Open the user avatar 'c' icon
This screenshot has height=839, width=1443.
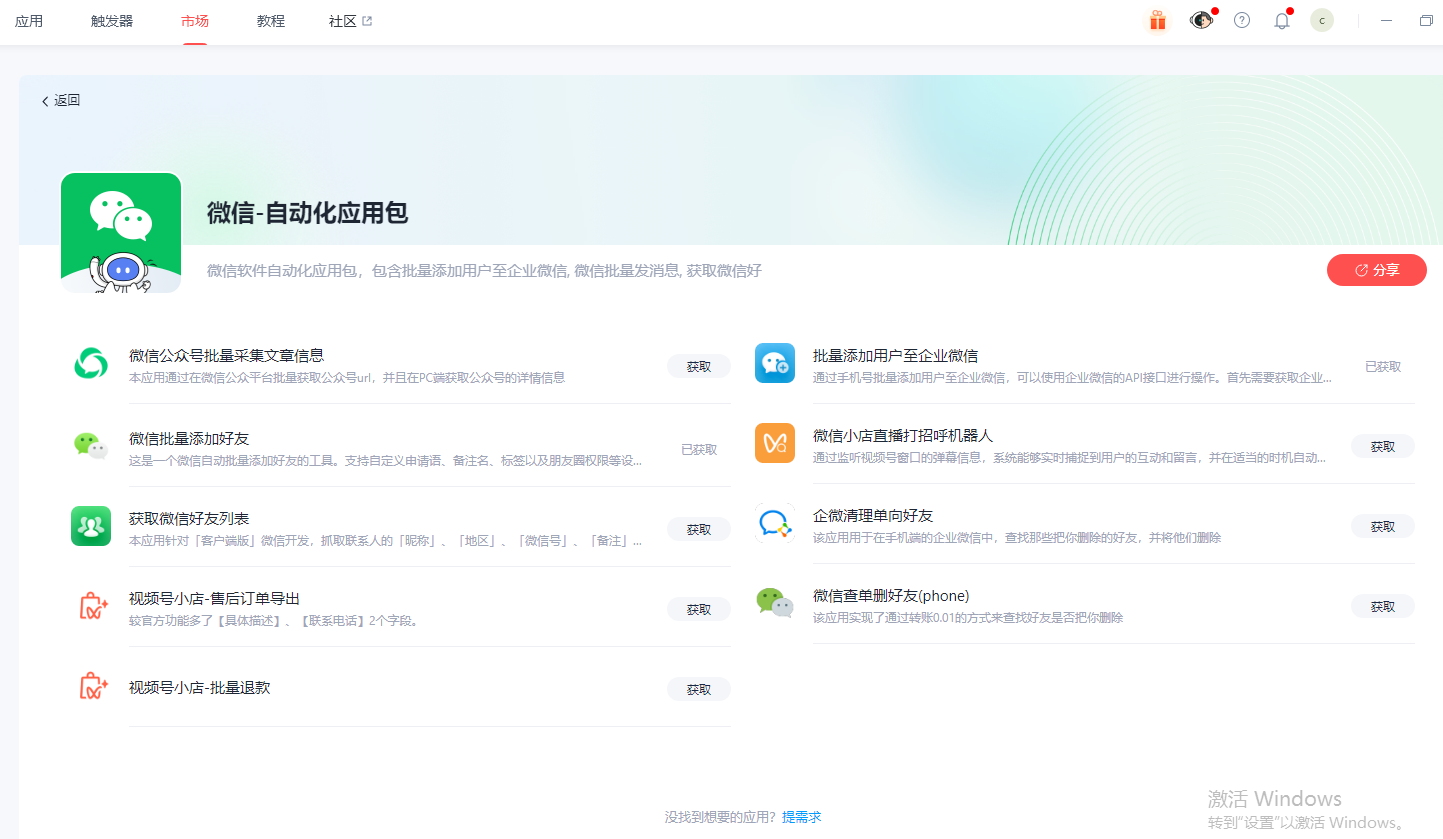point(1322,20)
